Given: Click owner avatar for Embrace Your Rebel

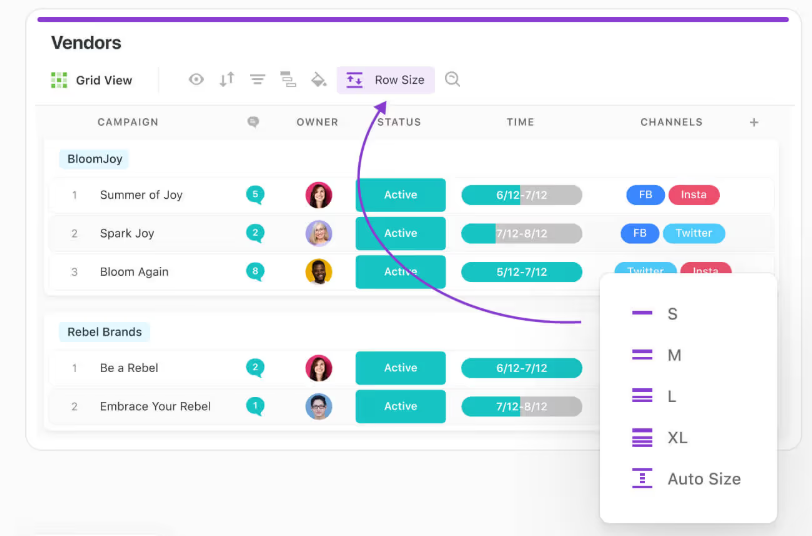Looking at the screenshot, I should [318, 407].
